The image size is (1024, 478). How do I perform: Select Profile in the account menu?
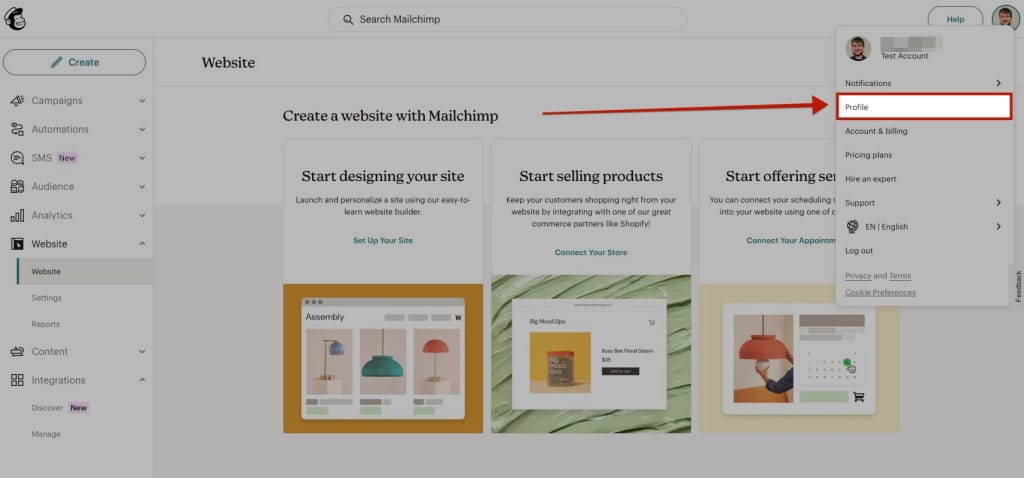point(924,107)
